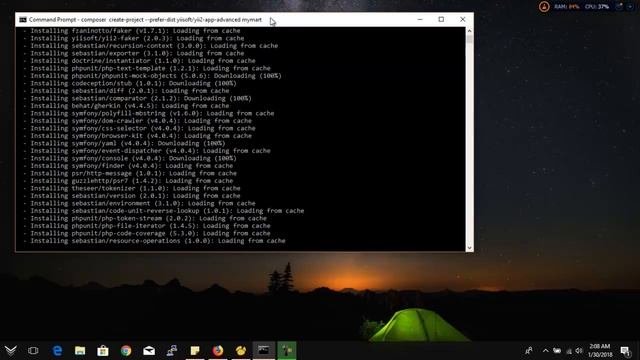Open File Explorer from the taskbar
The image size is (640, 360).
point(80,351)
